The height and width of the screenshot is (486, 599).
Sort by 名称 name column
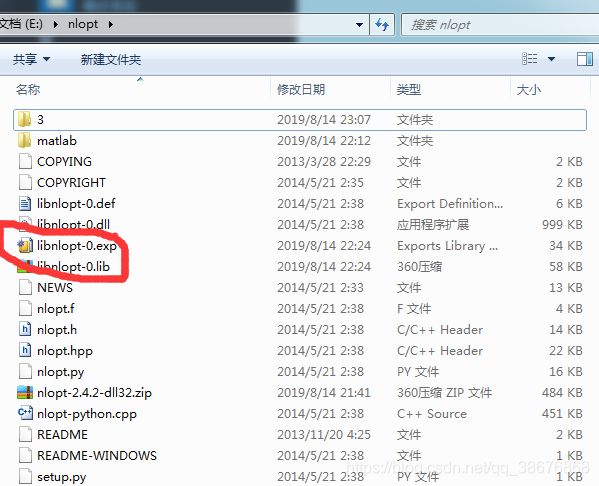(x=28, y=89)
